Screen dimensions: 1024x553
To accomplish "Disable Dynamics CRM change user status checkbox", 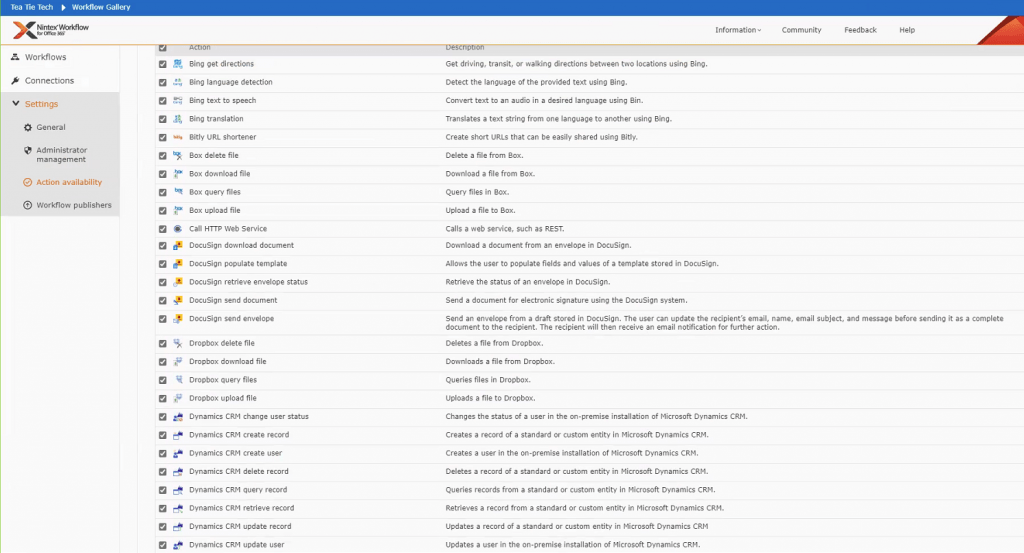I will pos(163,417).
